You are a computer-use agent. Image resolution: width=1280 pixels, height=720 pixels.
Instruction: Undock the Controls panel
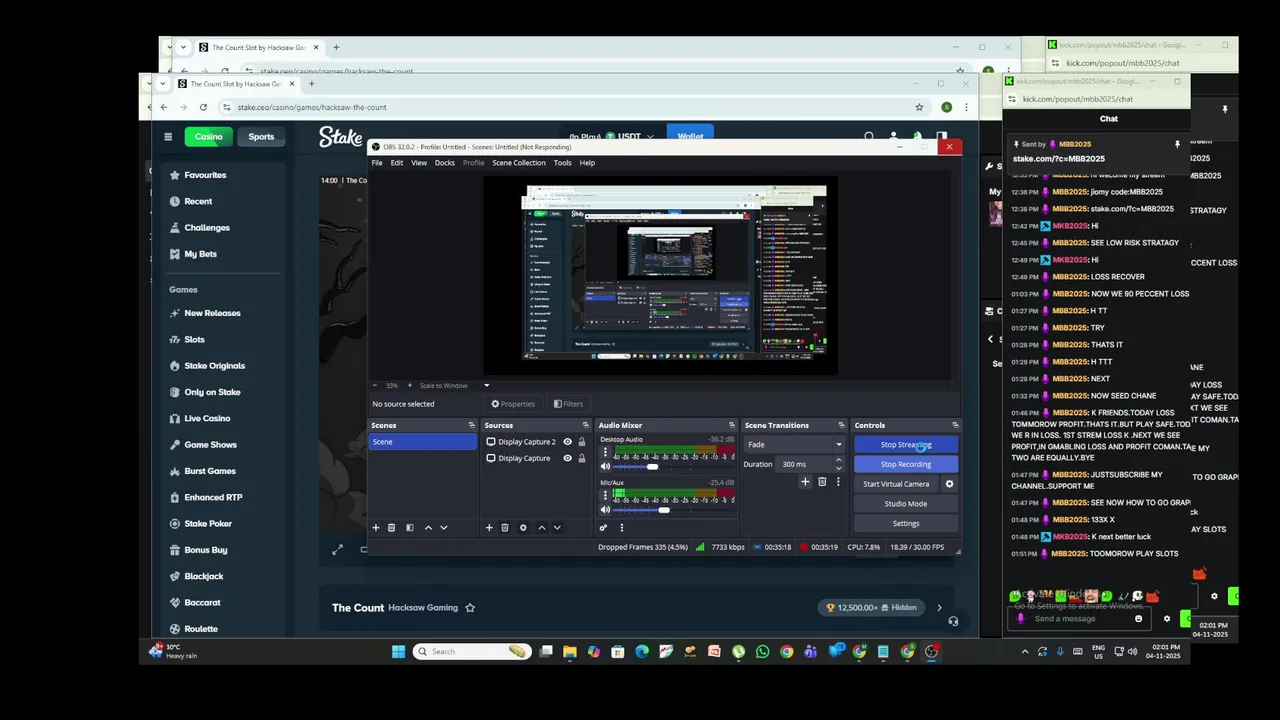954,425
